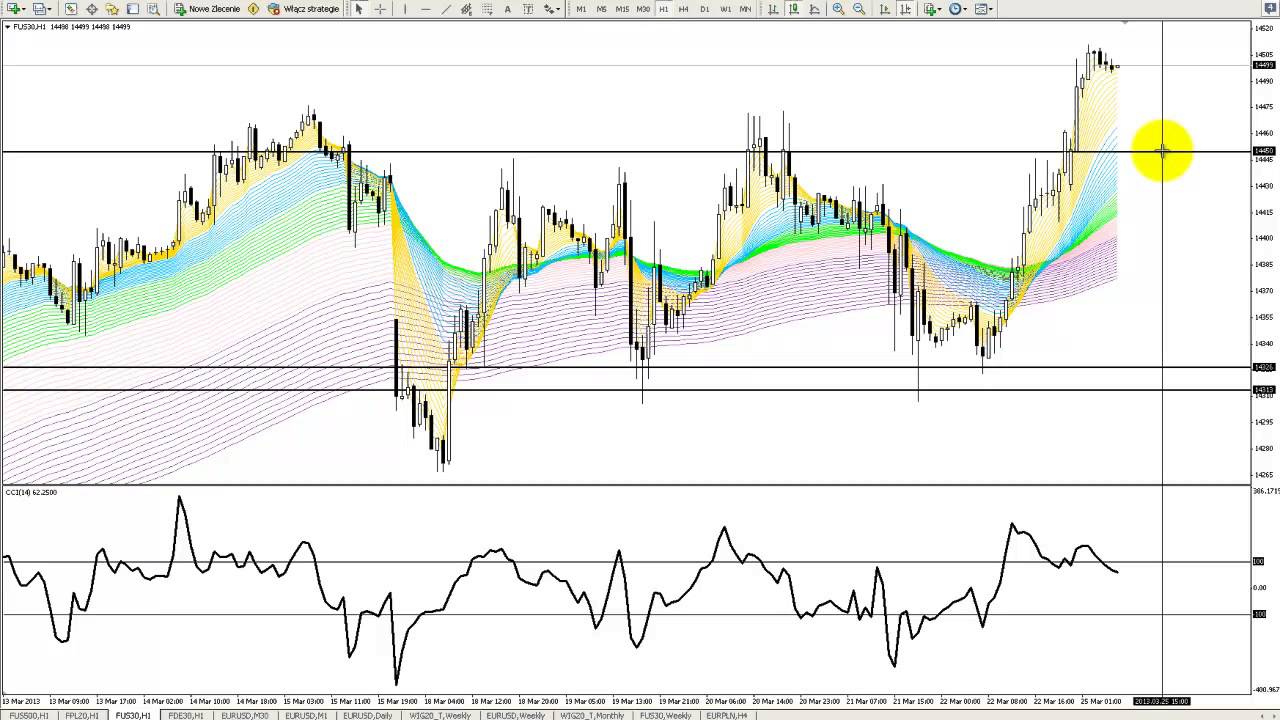The width and height of the screenshot is (1280, 720).
Task: Click the Włącz strategie button
Action: (x=304, y=9)
